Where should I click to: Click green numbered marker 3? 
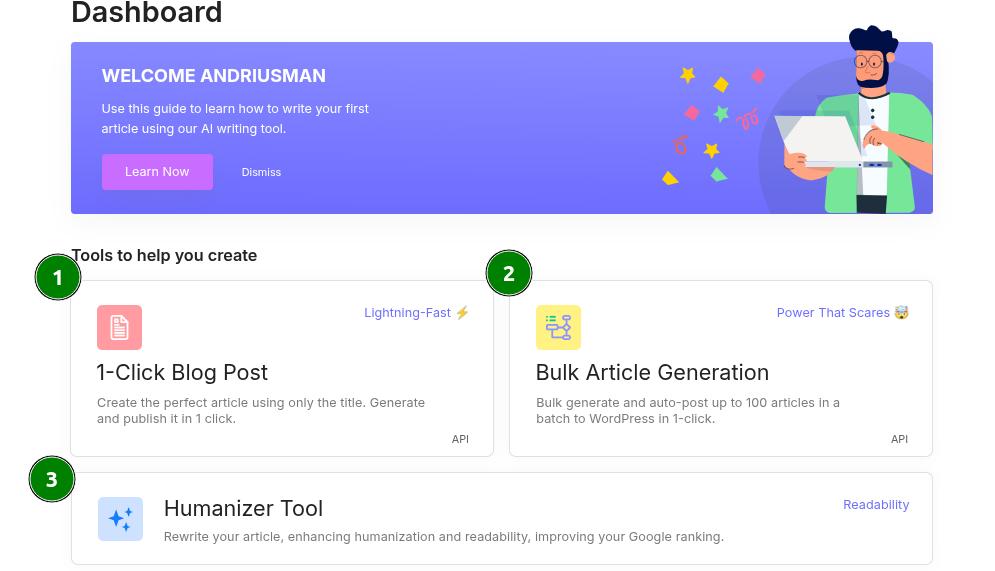[52, 479]
